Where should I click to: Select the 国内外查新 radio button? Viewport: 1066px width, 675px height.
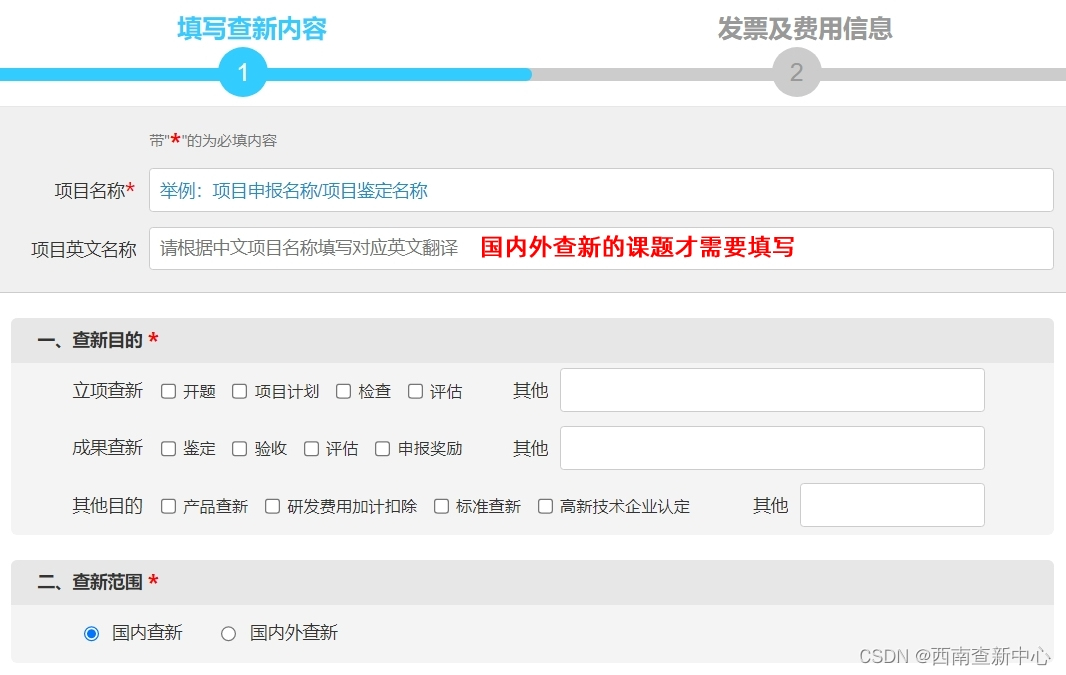coord(228,634)
